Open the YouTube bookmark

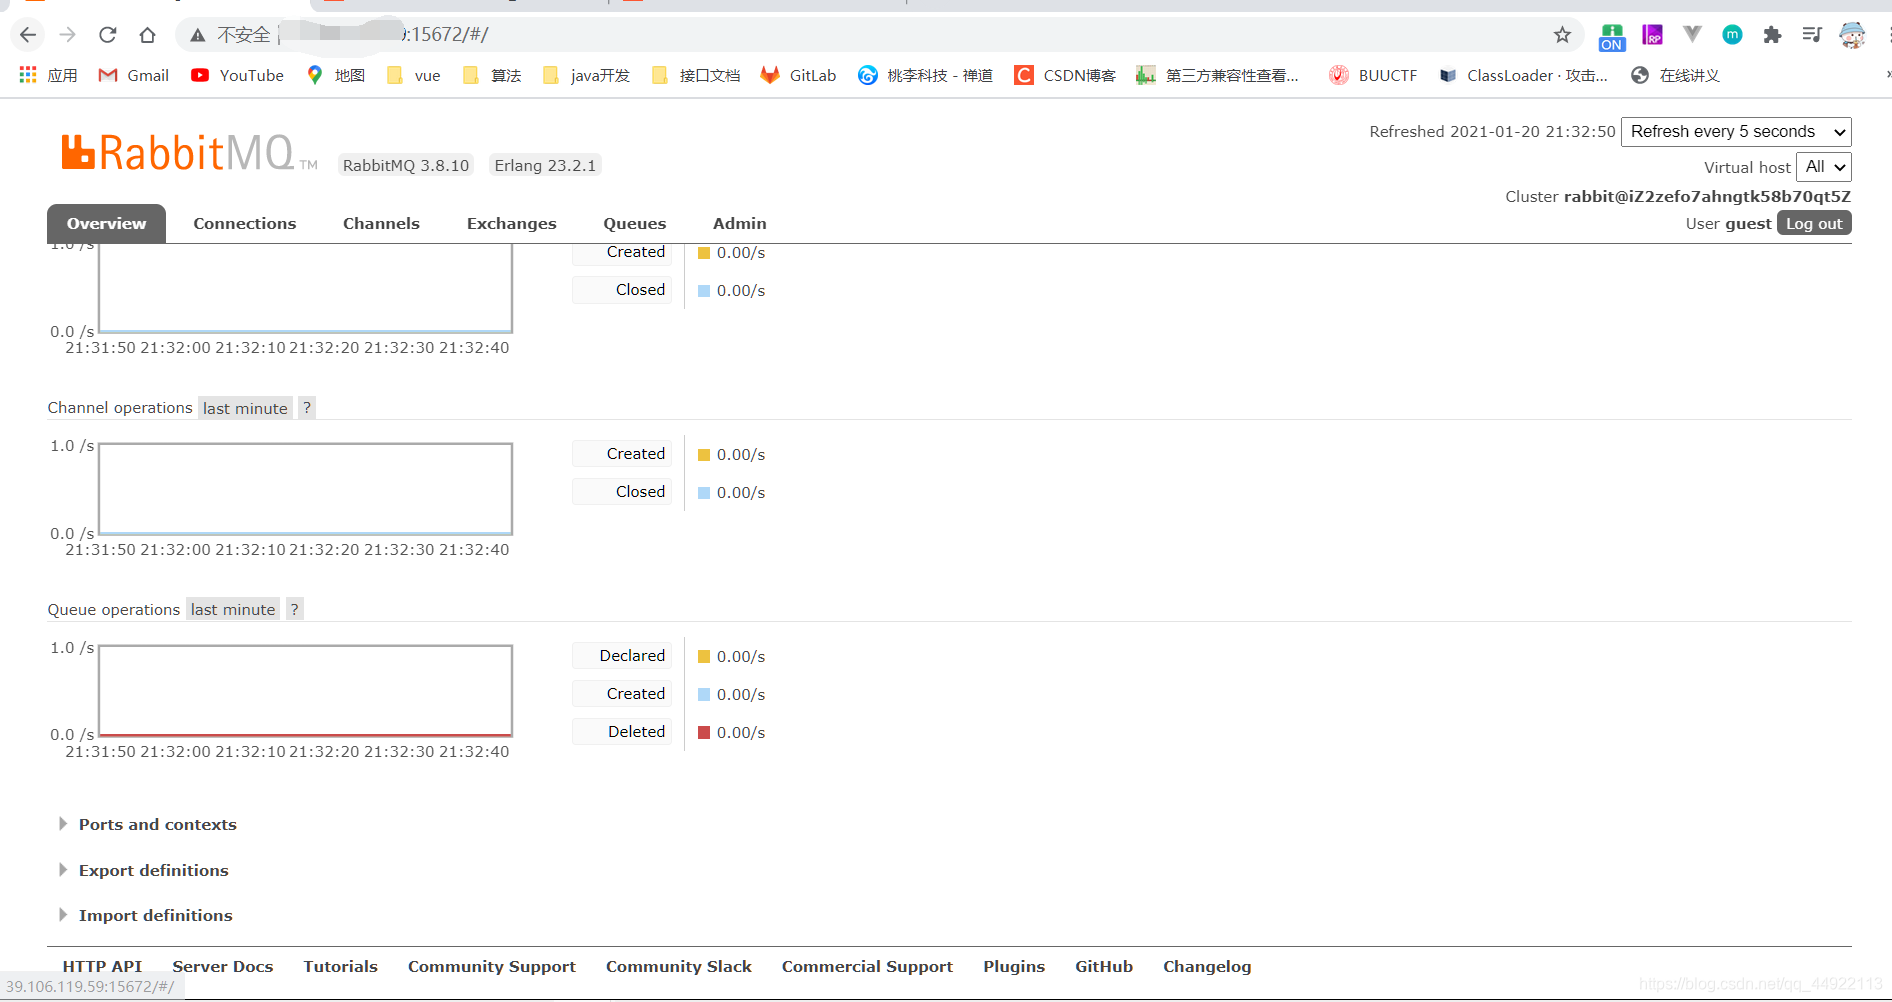pos(238,75)
